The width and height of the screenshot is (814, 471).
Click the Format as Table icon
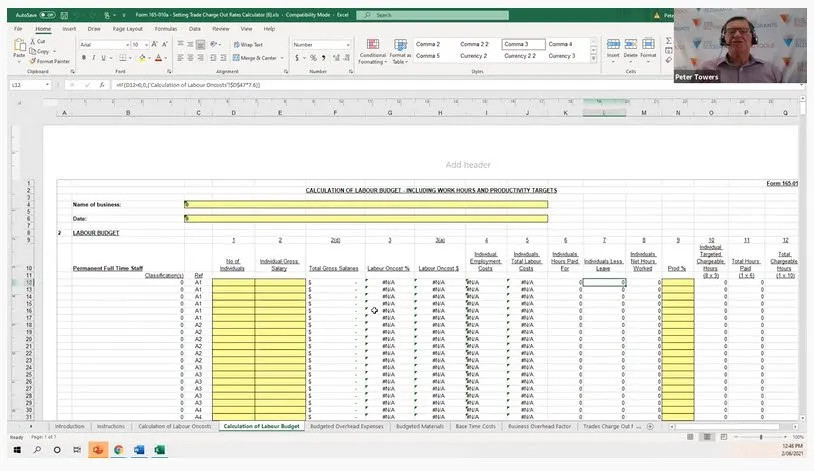400,51
